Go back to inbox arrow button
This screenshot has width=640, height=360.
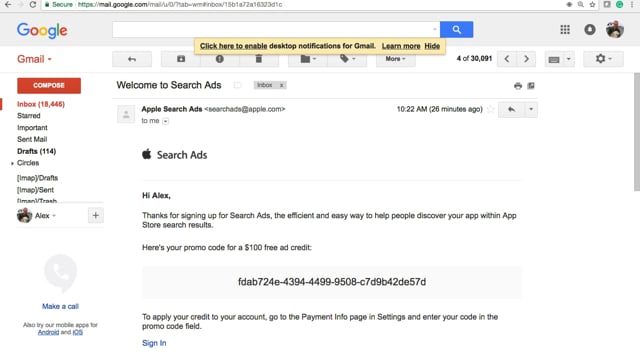[132, 59]
